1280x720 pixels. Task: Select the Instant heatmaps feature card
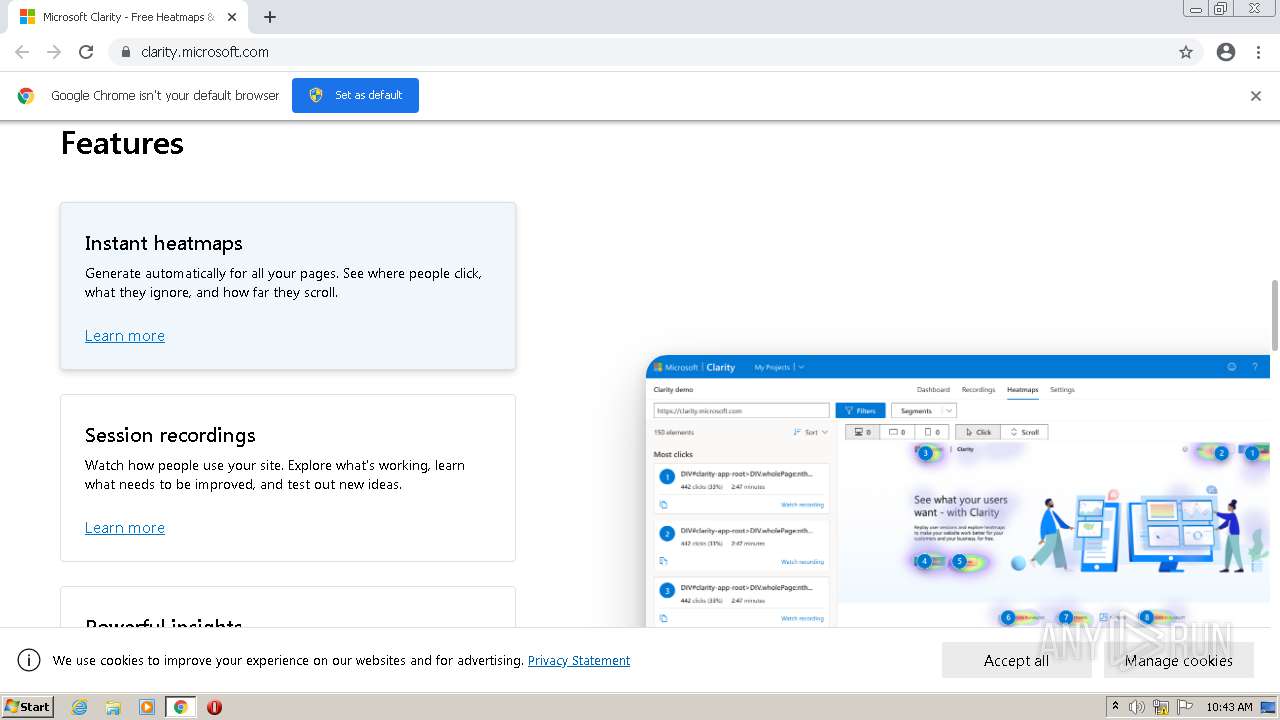288,286
